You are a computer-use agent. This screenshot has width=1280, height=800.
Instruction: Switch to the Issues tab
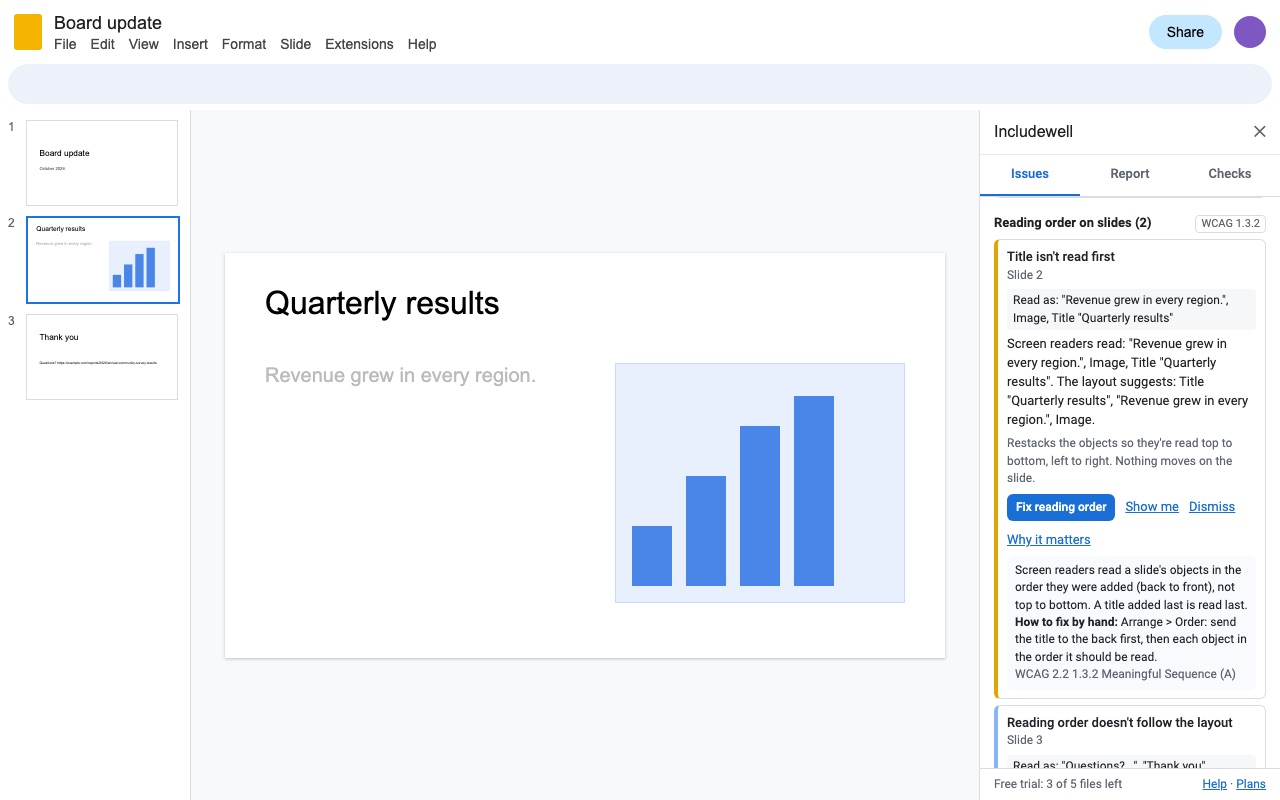click(1030, 174)
